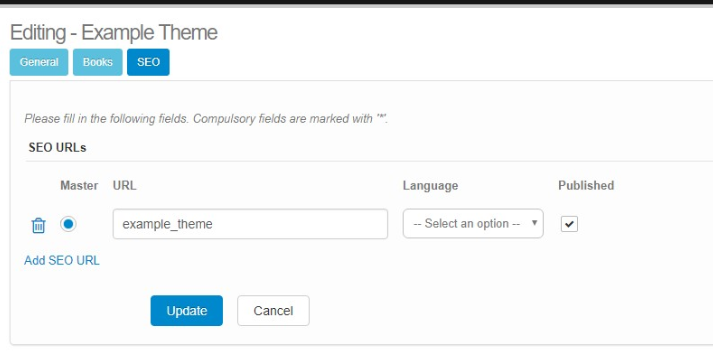Viewport: 713px width, 364px height.
Task: Click the Update button
Action: point(187,311)
